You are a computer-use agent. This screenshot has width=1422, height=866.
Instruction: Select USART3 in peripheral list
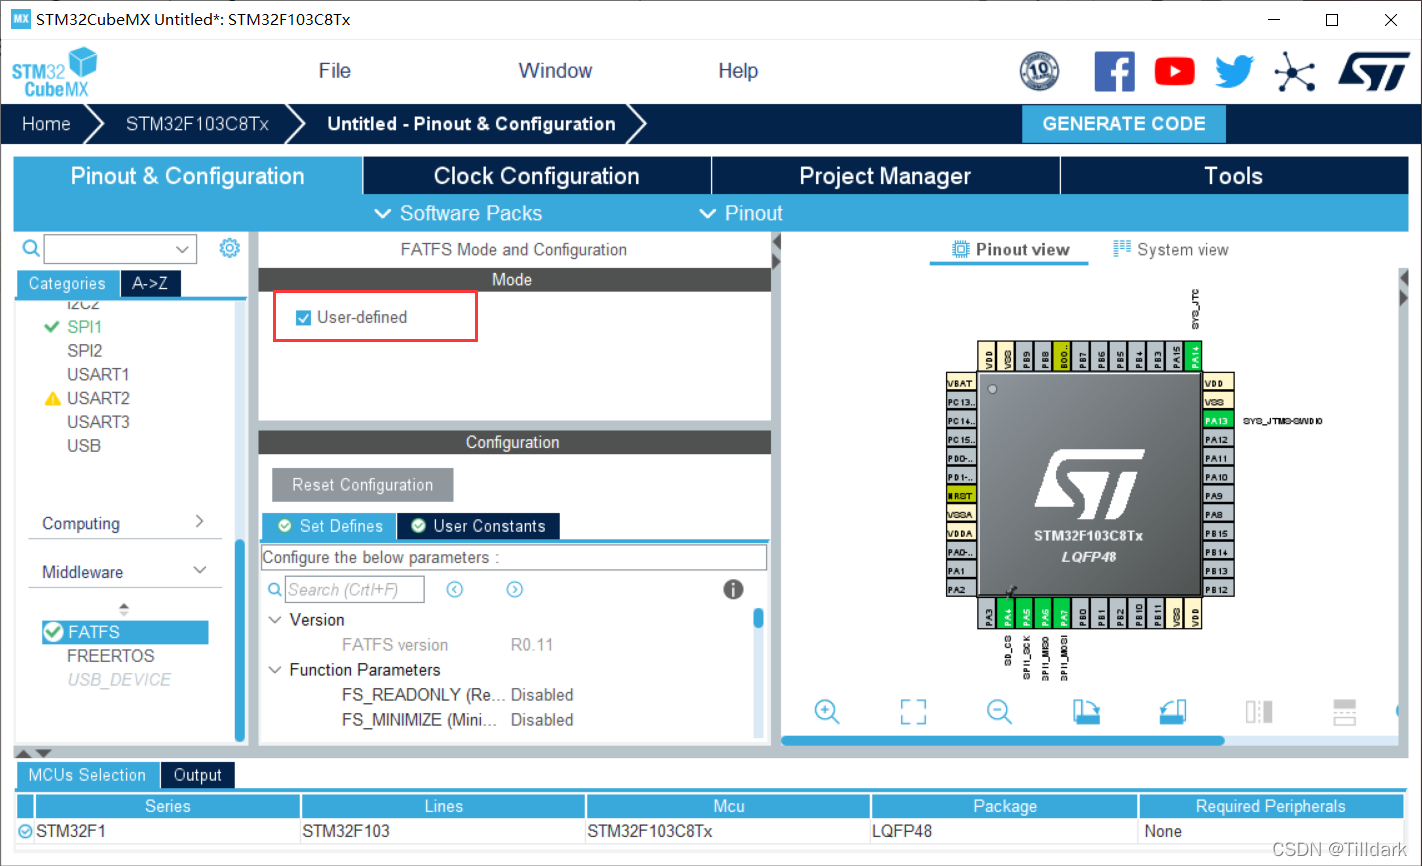(98, 422)
